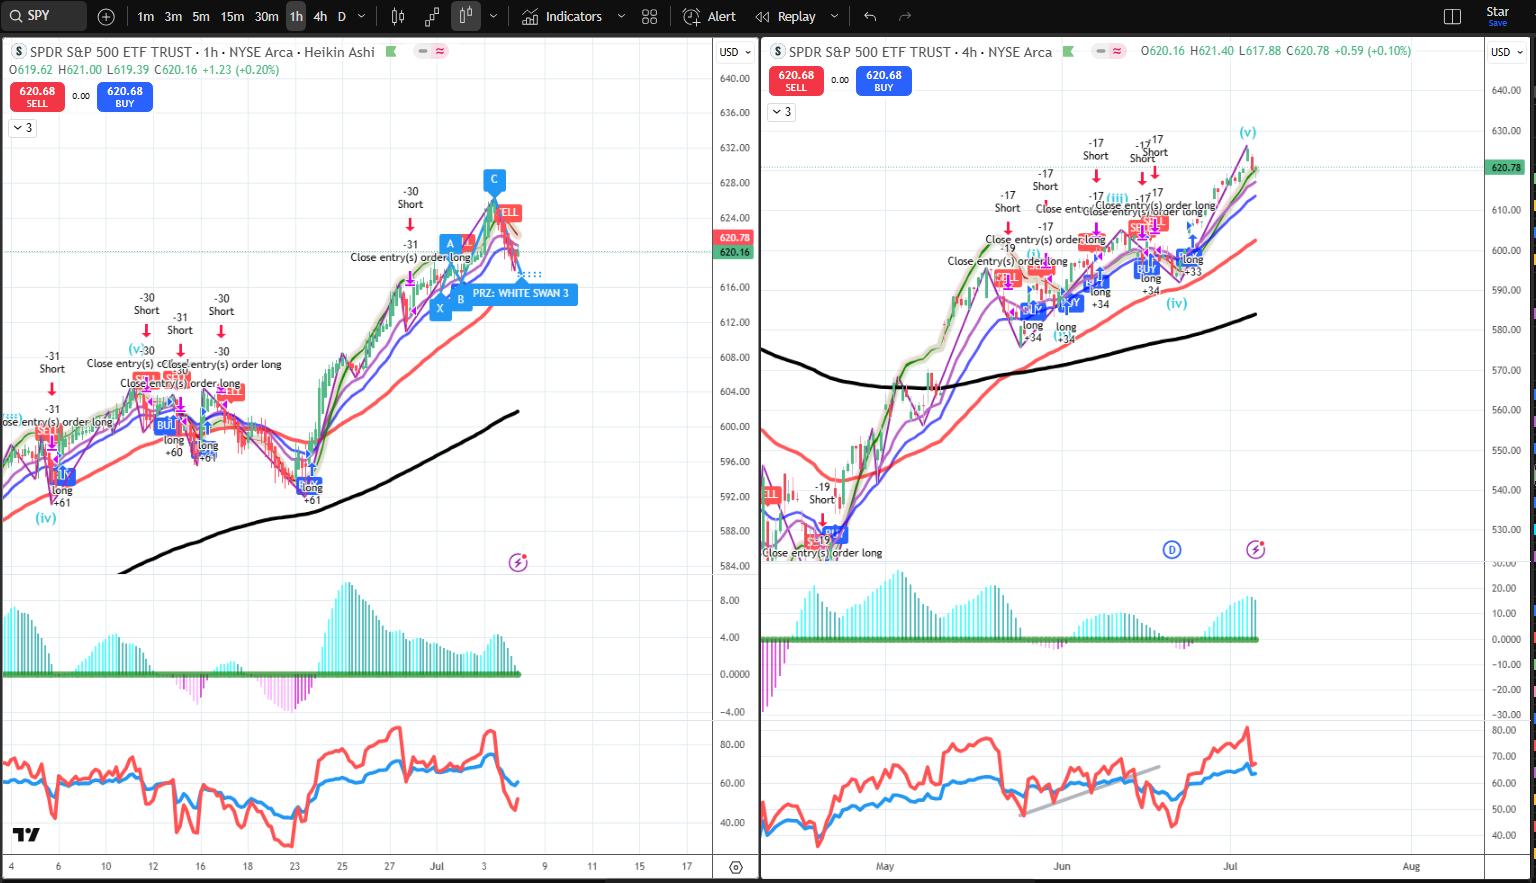The width and height of the screenshot is (1536, 883).
Task: Switch to the 4h timeframe
Action: click(x=320, y=17)
